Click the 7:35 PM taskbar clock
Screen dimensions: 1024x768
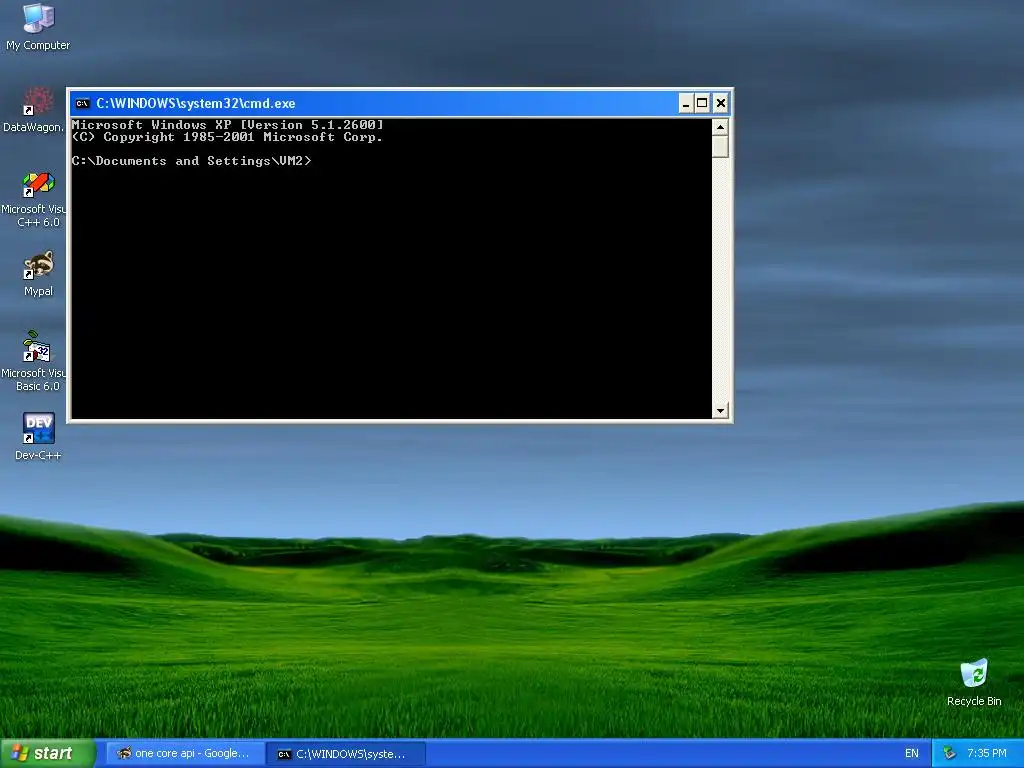pos(987,753)
